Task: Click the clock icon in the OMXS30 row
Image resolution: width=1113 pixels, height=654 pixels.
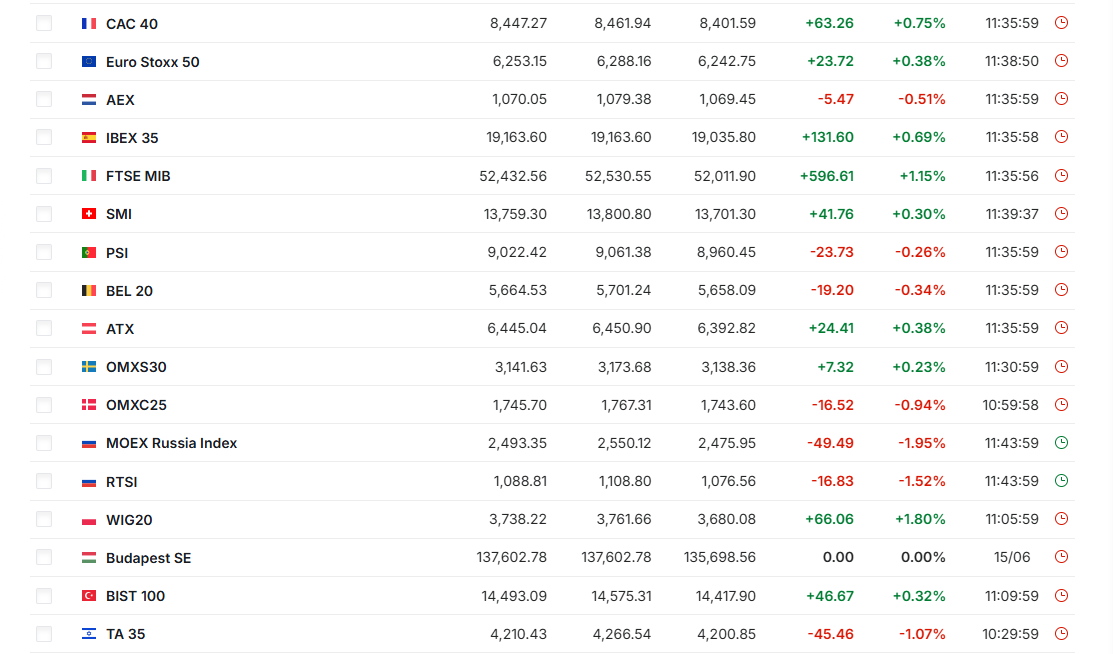Action: click(1061, 366)
